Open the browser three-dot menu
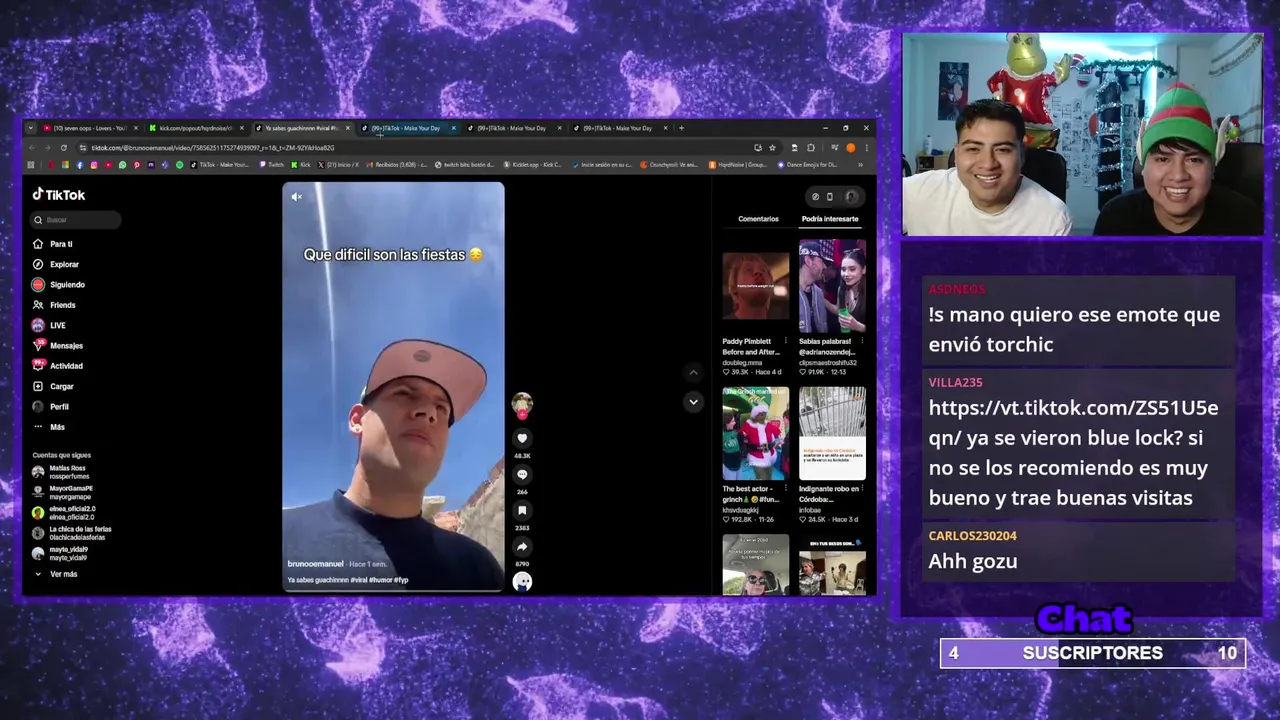Screen dimensions: 1280x720 tap(865, 148)
